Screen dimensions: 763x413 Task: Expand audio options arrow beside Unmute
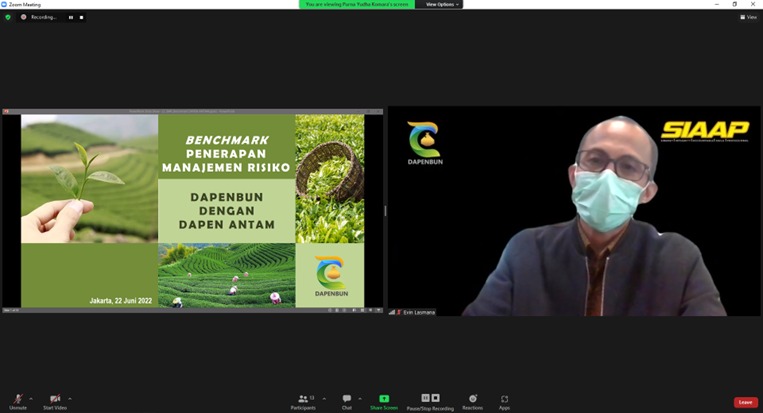[31, 398]
